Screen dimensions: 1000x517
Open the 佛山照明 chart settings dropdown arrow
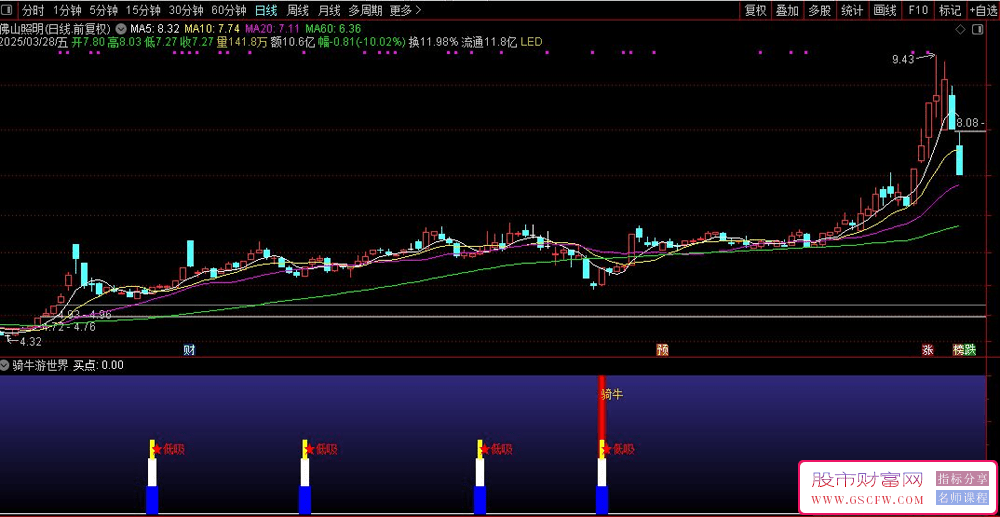point(121,29)
